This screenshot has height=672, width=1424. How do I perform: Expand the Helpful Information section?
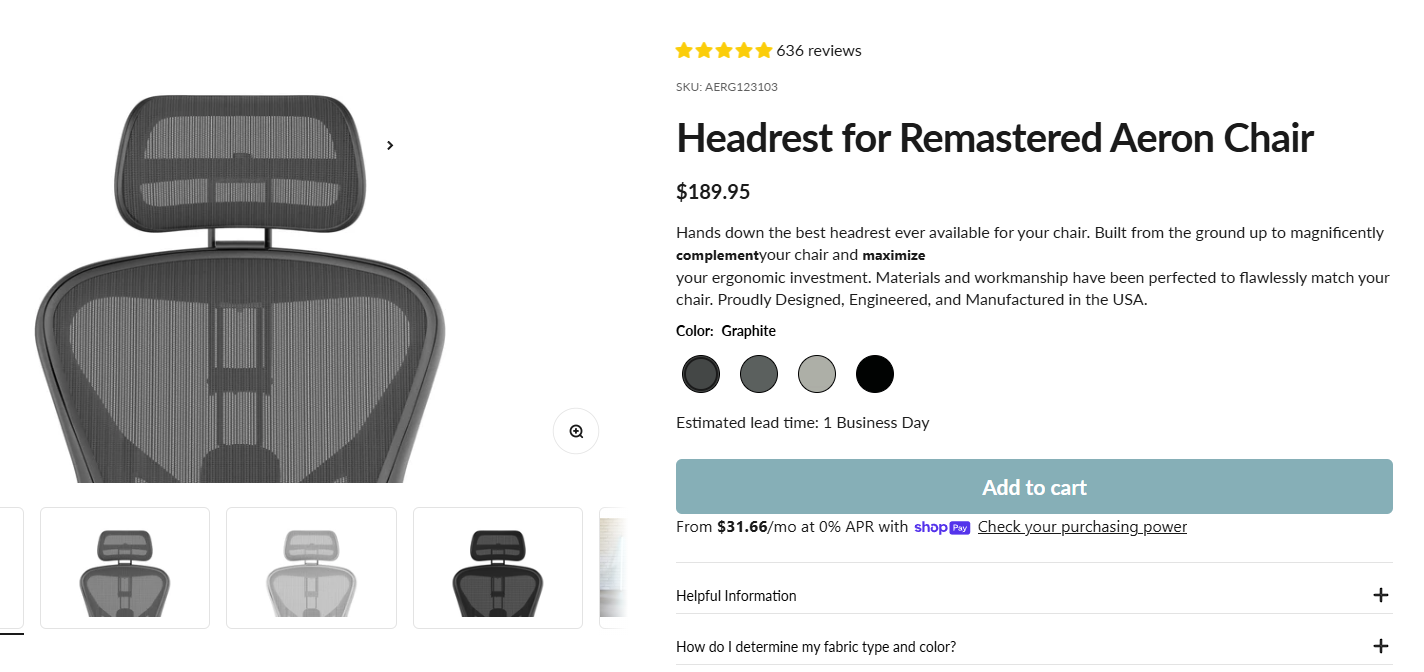pos(737,596)
